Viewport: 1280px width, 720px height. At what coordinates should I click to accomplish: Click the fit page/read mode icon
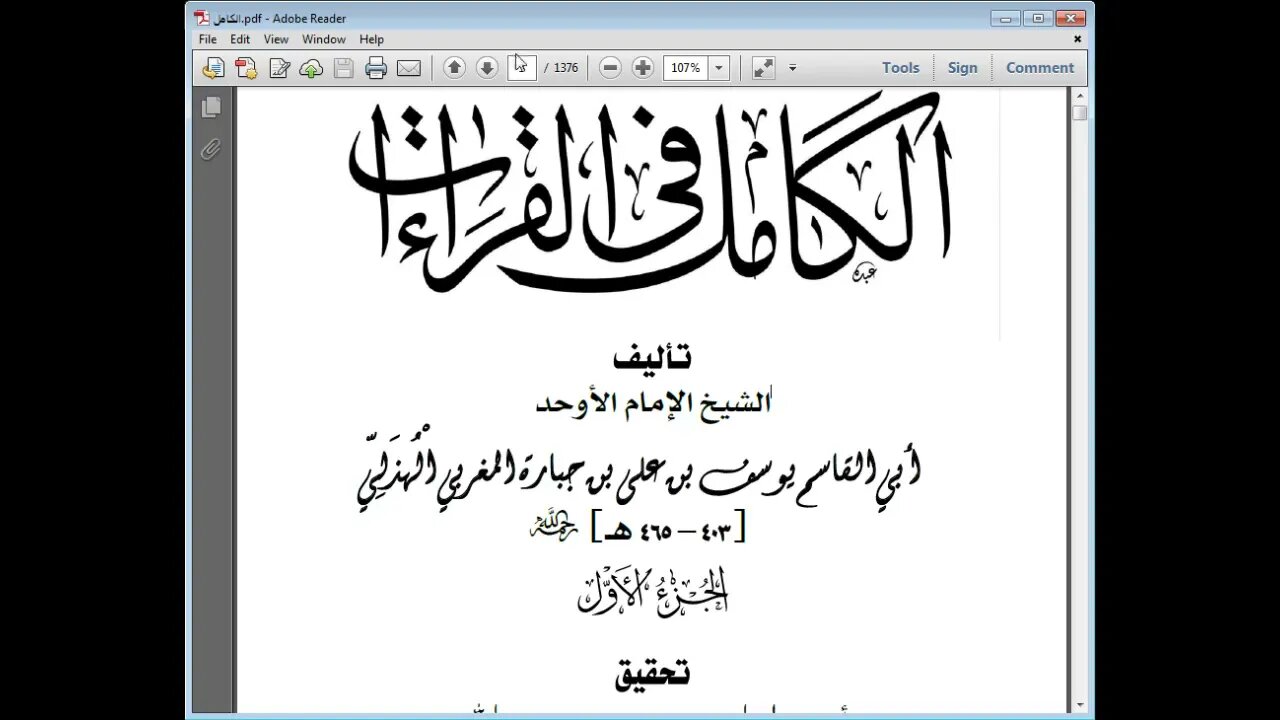[x=763, y=68]
